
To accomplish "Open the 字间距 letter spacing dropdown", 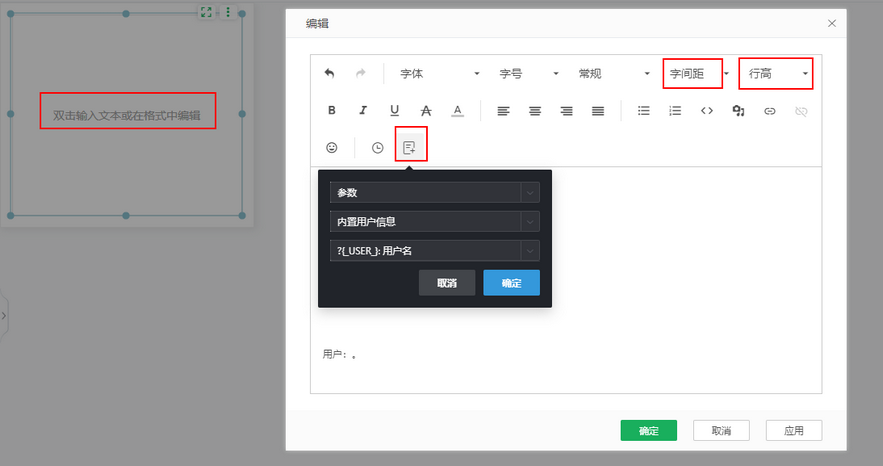I will (x=699, y=74).
